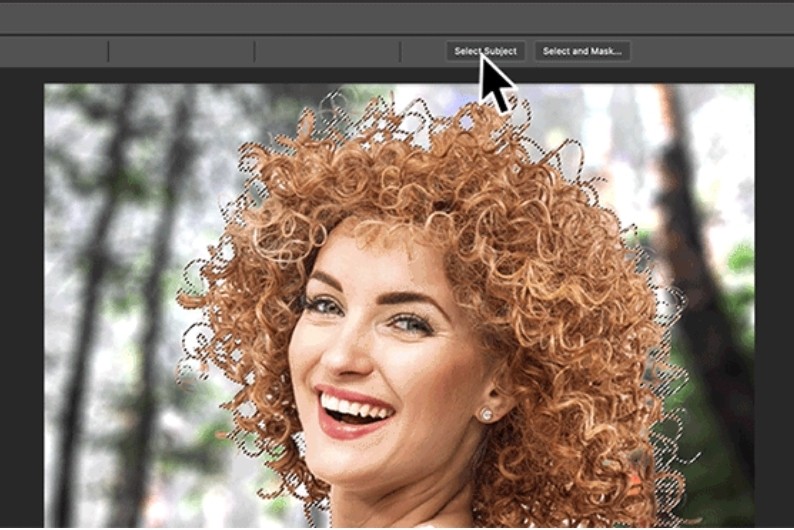Click the dark pasteboard right of the image
The width and height of the screenshot is (794, 530).
[774, 300]
